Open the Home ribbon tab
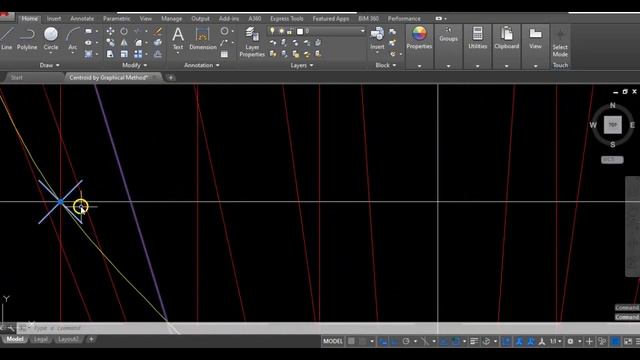 29,19
